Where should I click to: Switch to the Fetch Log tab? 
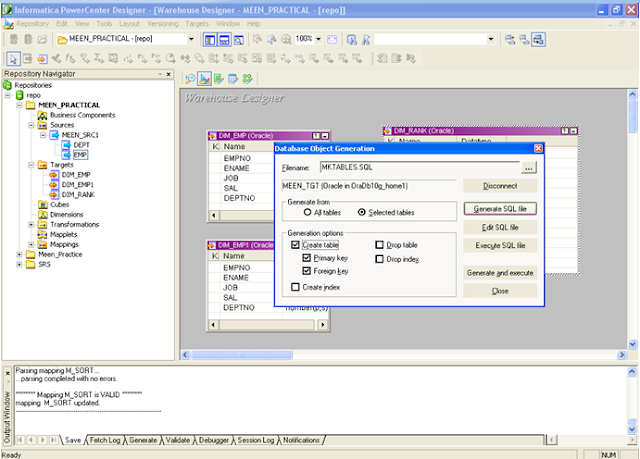tap(105, 440)
